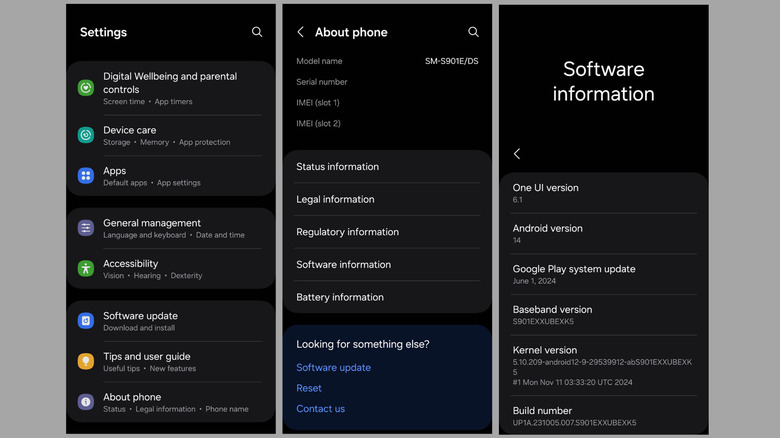Image resolution: width=780 pixels, height=438 pixels.
Task: Tap the General management sliders icon
Action: tap(86, 228)
